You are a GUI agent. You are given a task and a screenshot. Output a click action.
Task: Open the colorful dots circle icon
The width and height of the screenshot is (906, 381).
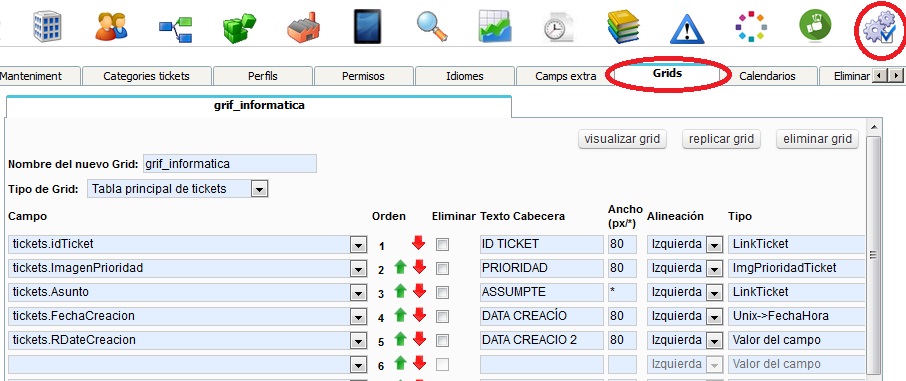pos(751,27)
